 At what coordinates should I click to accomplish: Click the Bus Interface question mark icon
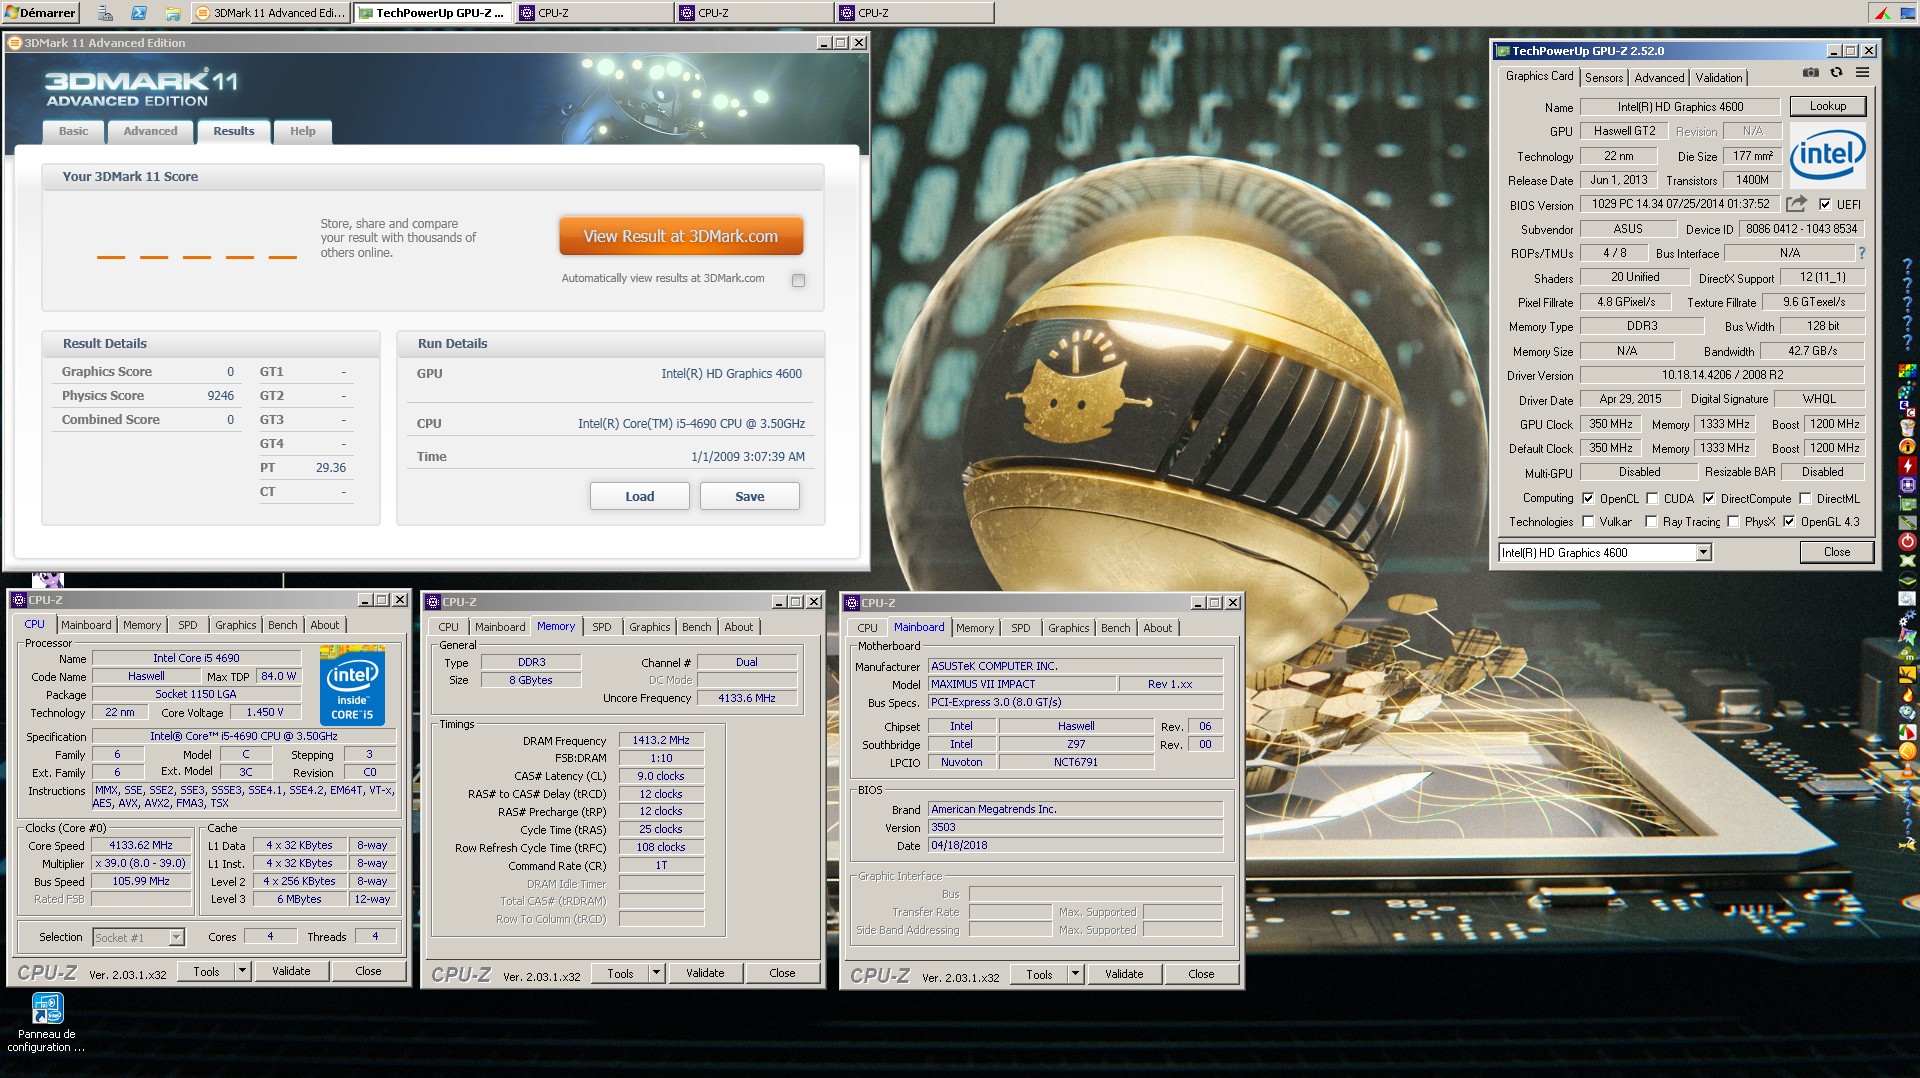(1861, 254)
